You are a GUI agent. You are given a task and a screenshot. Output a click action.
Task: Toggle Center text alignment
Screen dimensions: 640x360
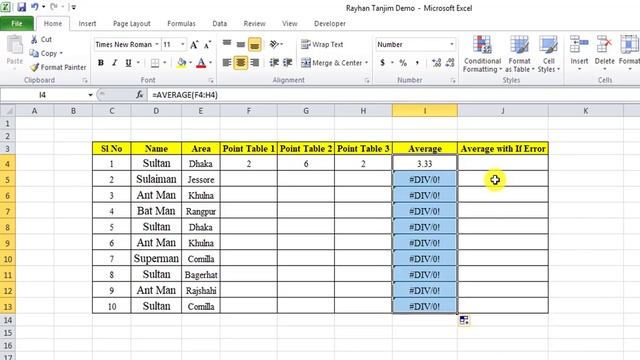pyautogui.click(x=241, y=63)
